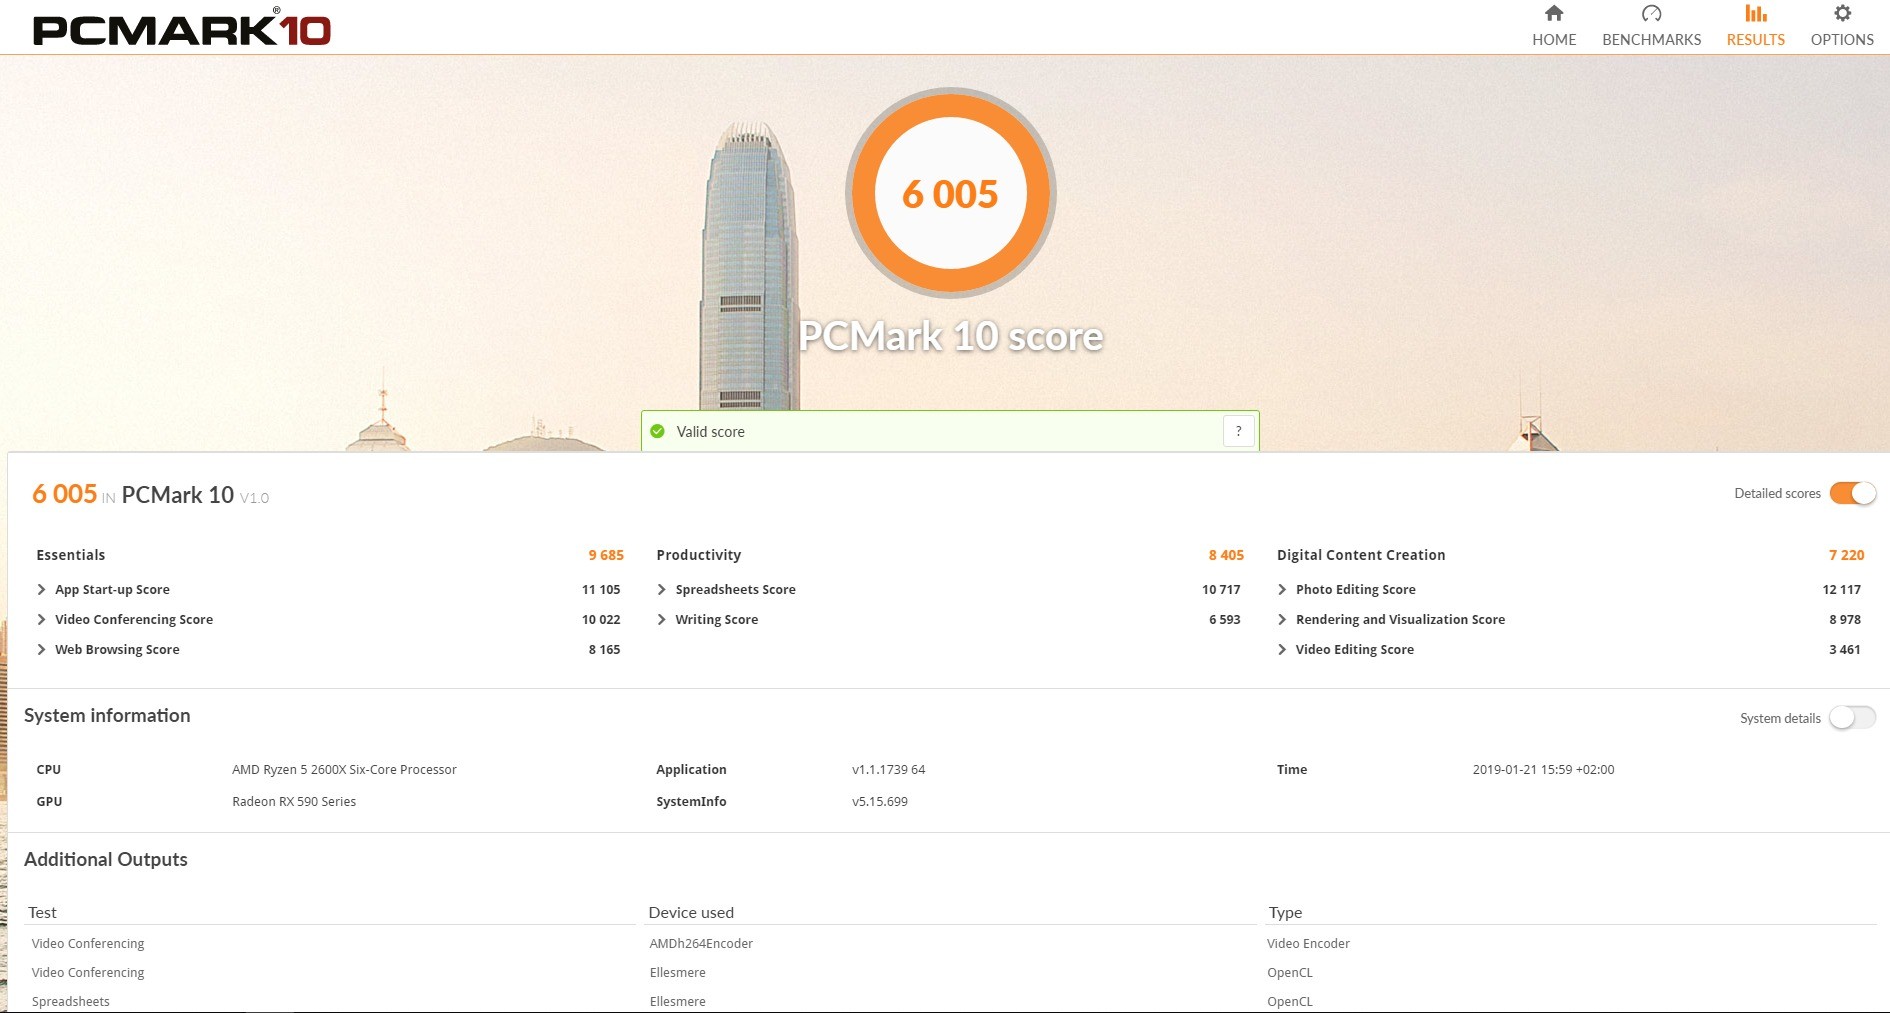Click the PCMark 10 logo
1890x1013 pixels.
tap(182, 28)
